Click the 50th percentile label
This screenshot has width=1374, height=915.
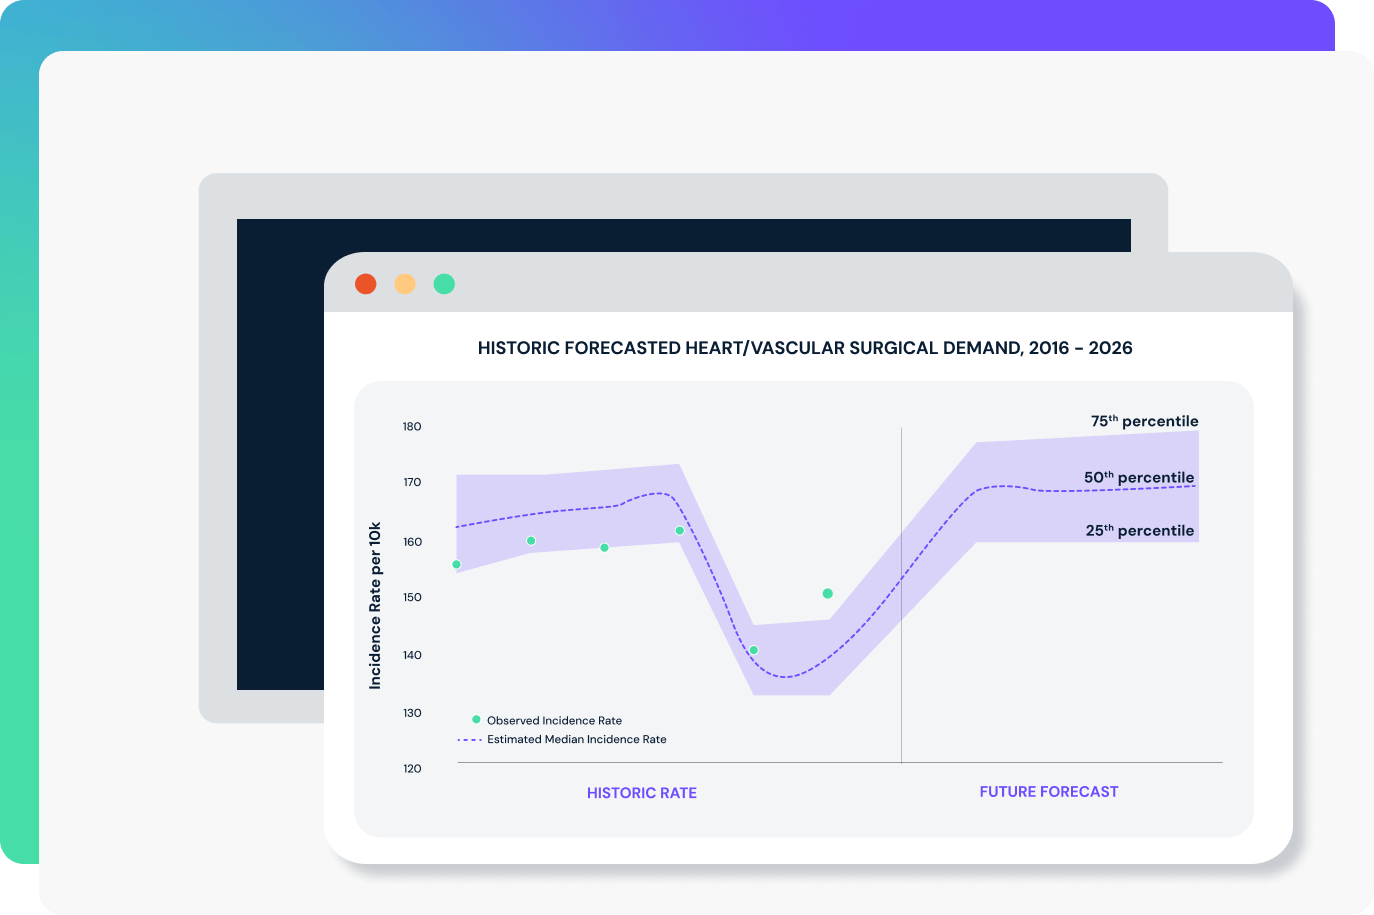tap(1140, 477)
